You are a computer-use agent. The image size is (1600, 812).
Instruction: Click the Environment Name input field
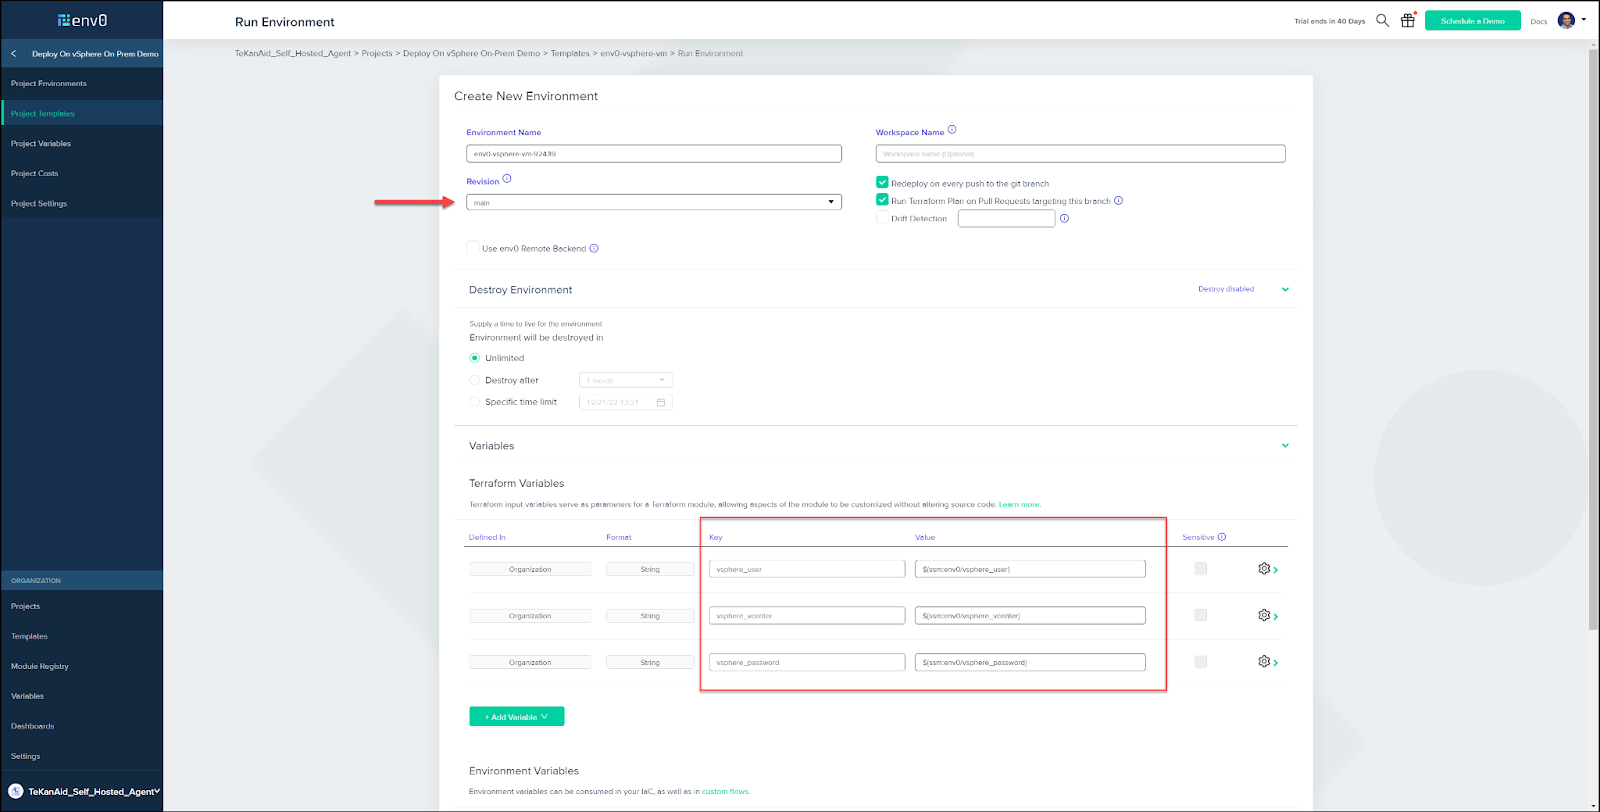[654, 154]
